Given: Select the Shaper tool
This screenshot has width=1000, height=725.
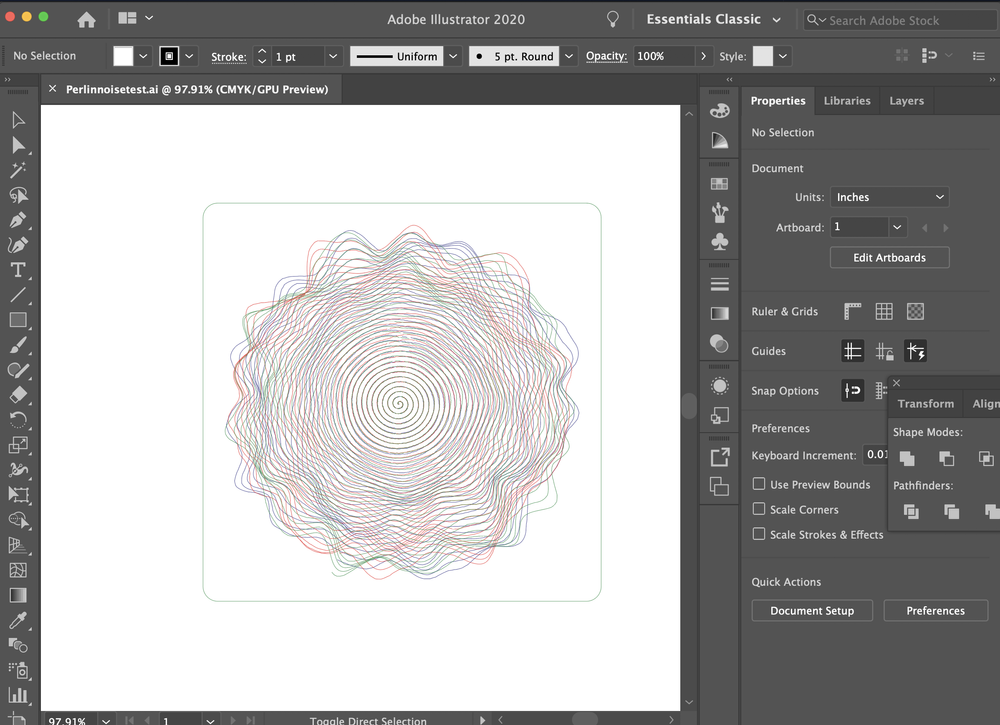Looking at the screenshot, I should tap(18, 370).
